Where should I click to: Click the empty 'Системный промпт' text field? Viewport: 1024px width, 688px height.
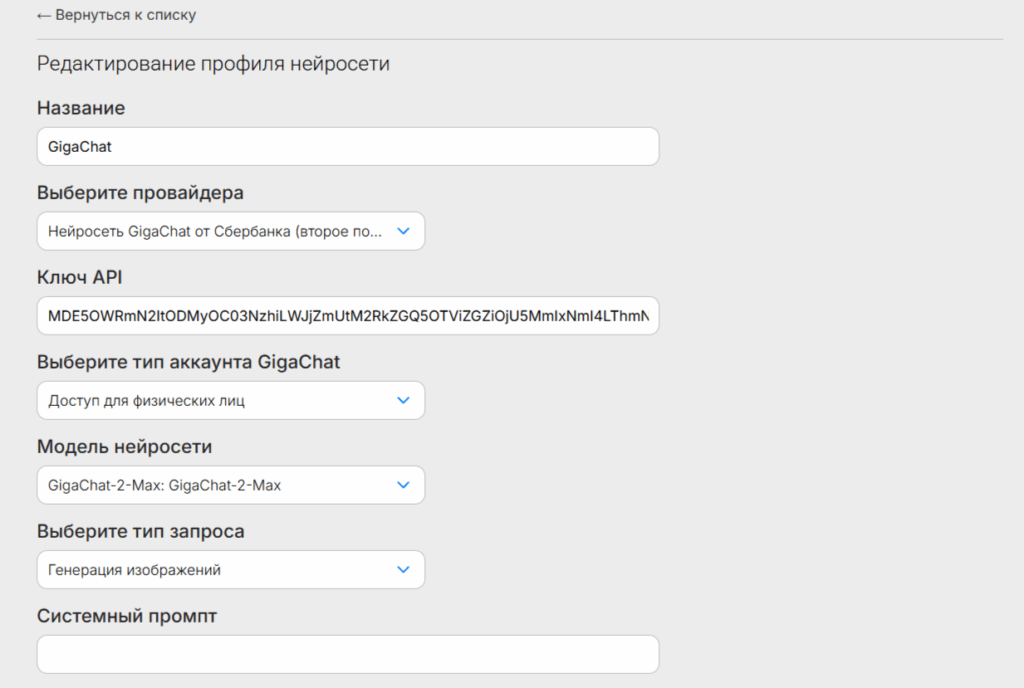347,654
